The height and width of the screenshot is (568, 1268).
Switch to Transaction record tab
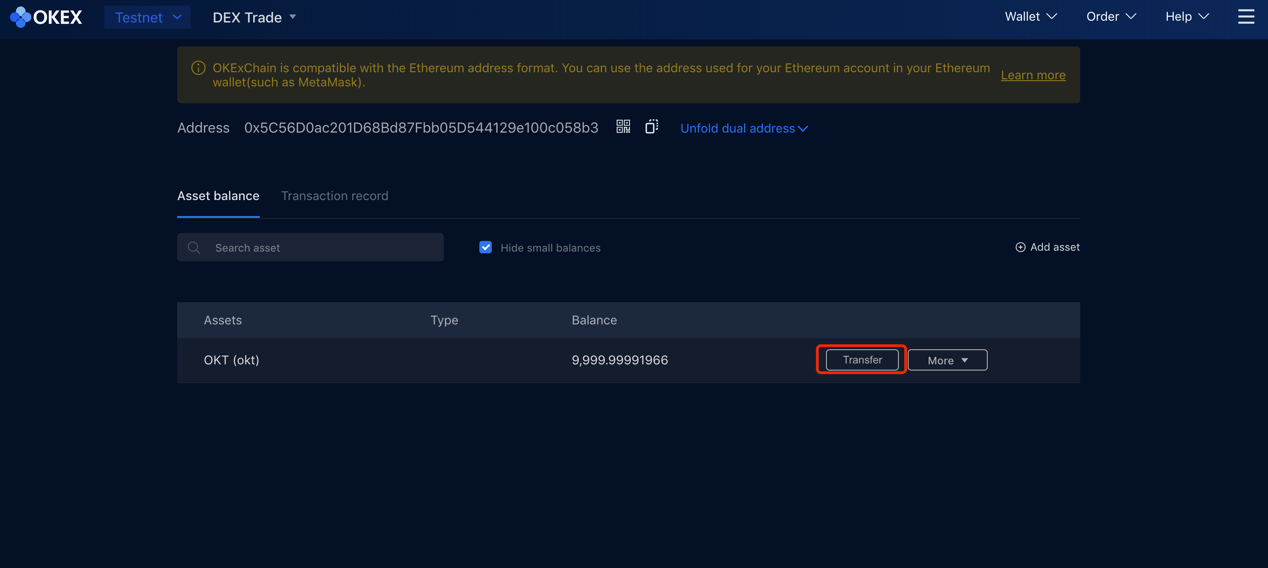(x=334, y=196)
